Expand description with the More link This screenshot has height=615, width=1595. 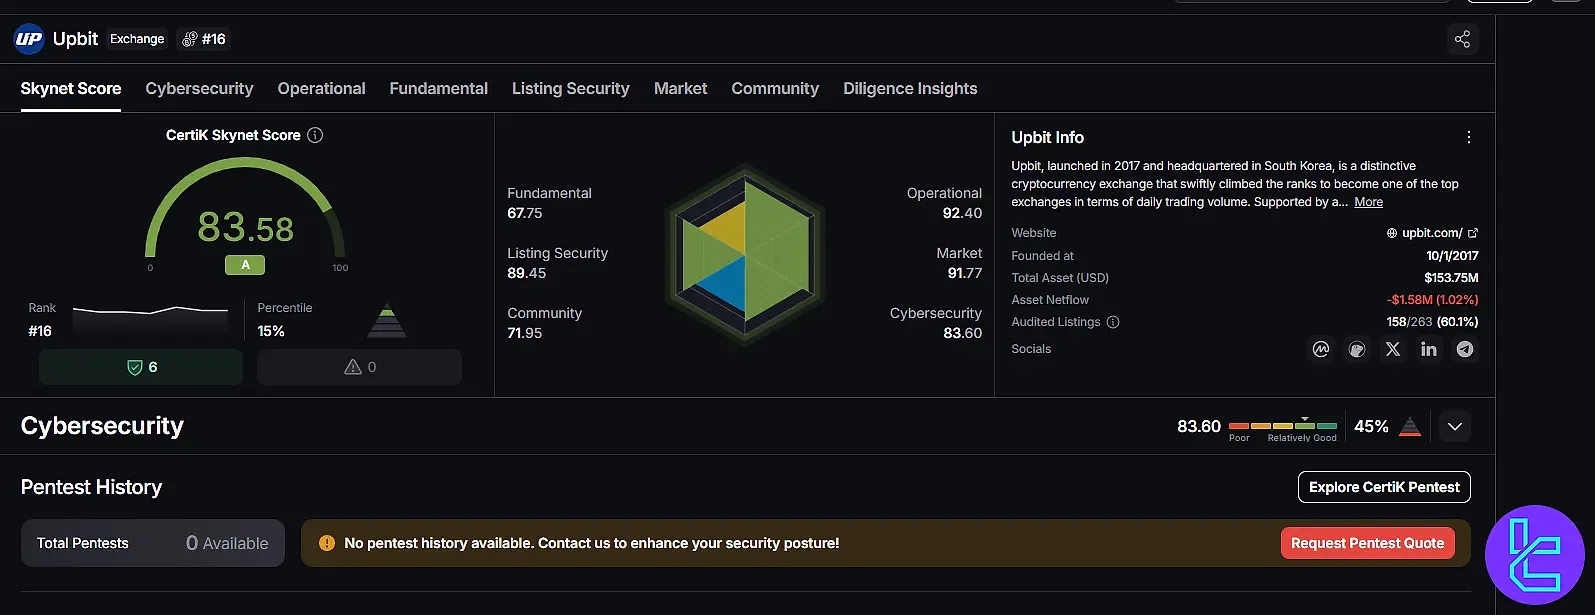pos(1368,202)
